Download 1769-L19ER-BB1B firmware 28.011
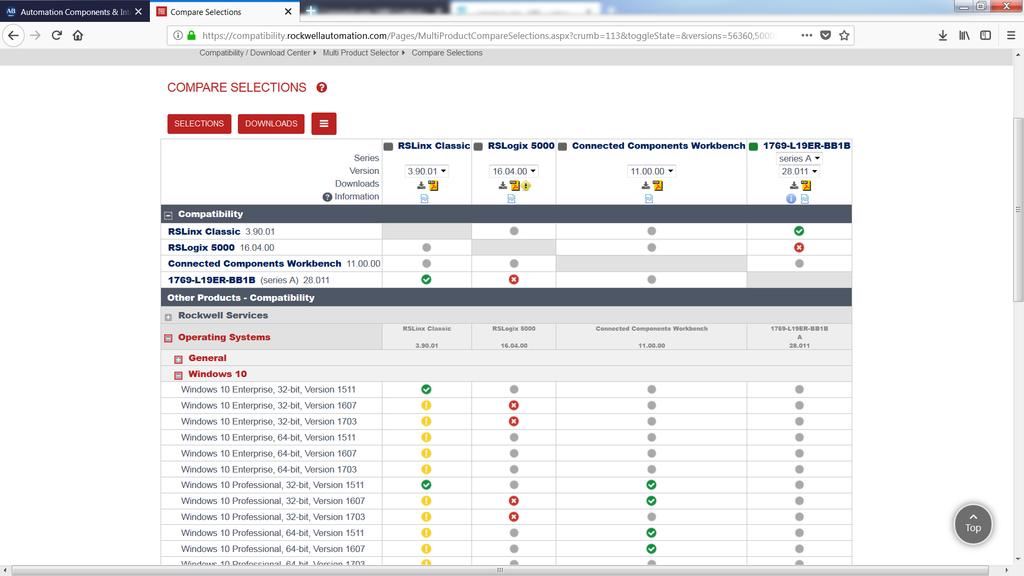This screenshot has width=1024, height=576. [x=794, y=185]
